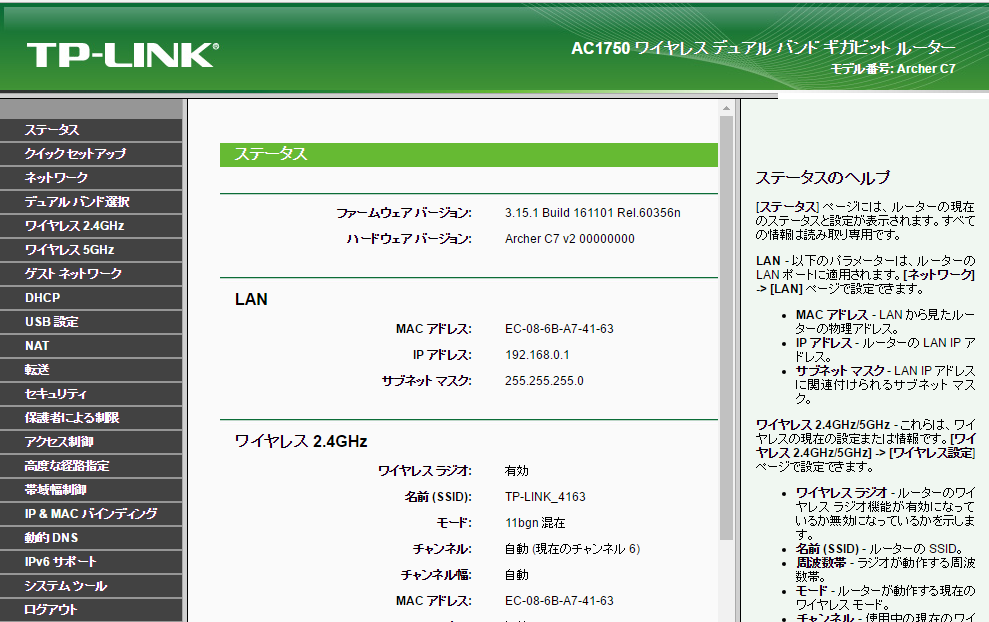Open システム ツール menu
Screen dimensions: 989x622
(x=91, y=585)
